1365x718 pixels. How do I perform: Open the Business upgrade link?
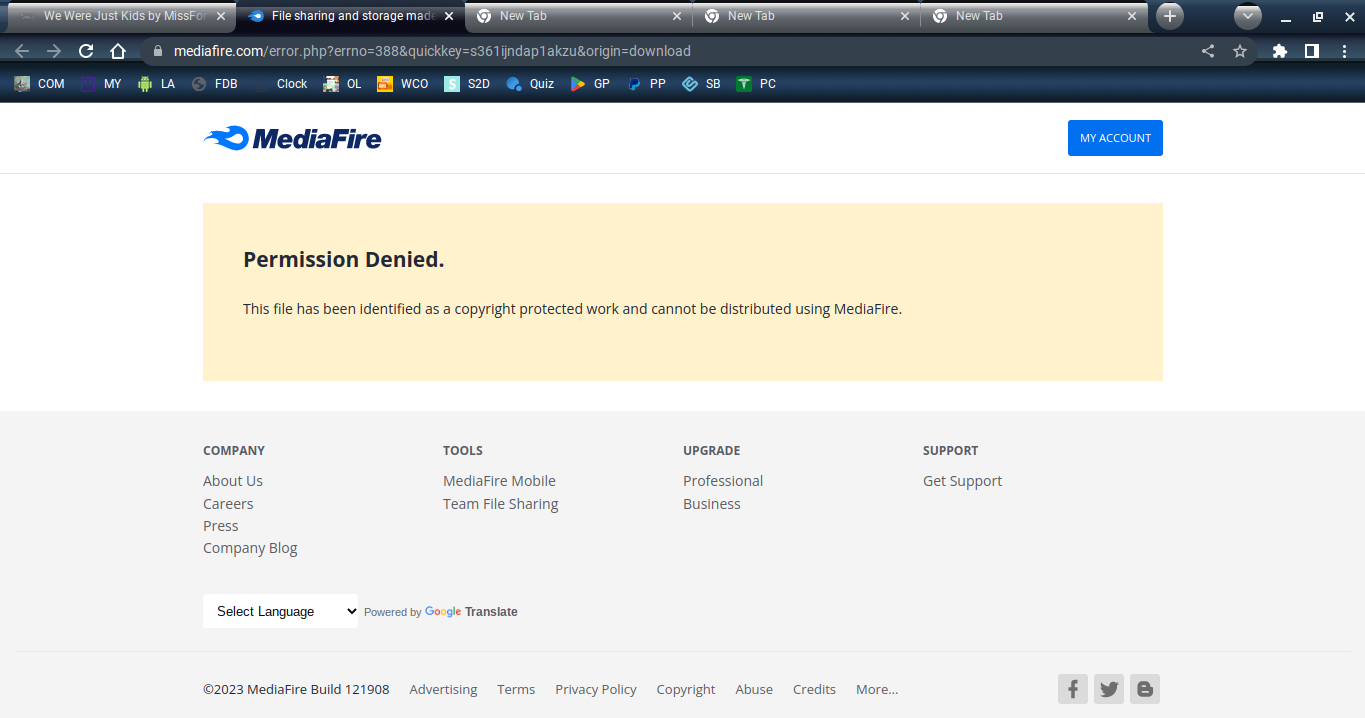[x=712, y=504]
